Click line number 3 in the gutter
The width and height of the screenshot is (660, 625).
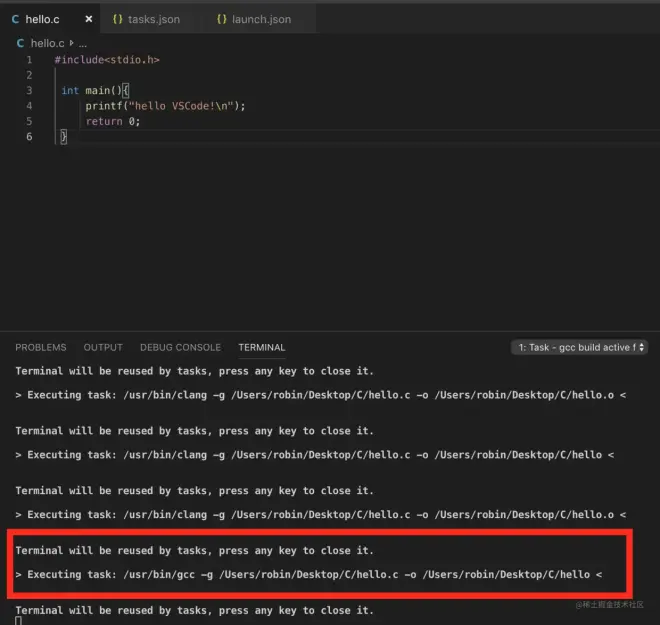click(29, 90)
